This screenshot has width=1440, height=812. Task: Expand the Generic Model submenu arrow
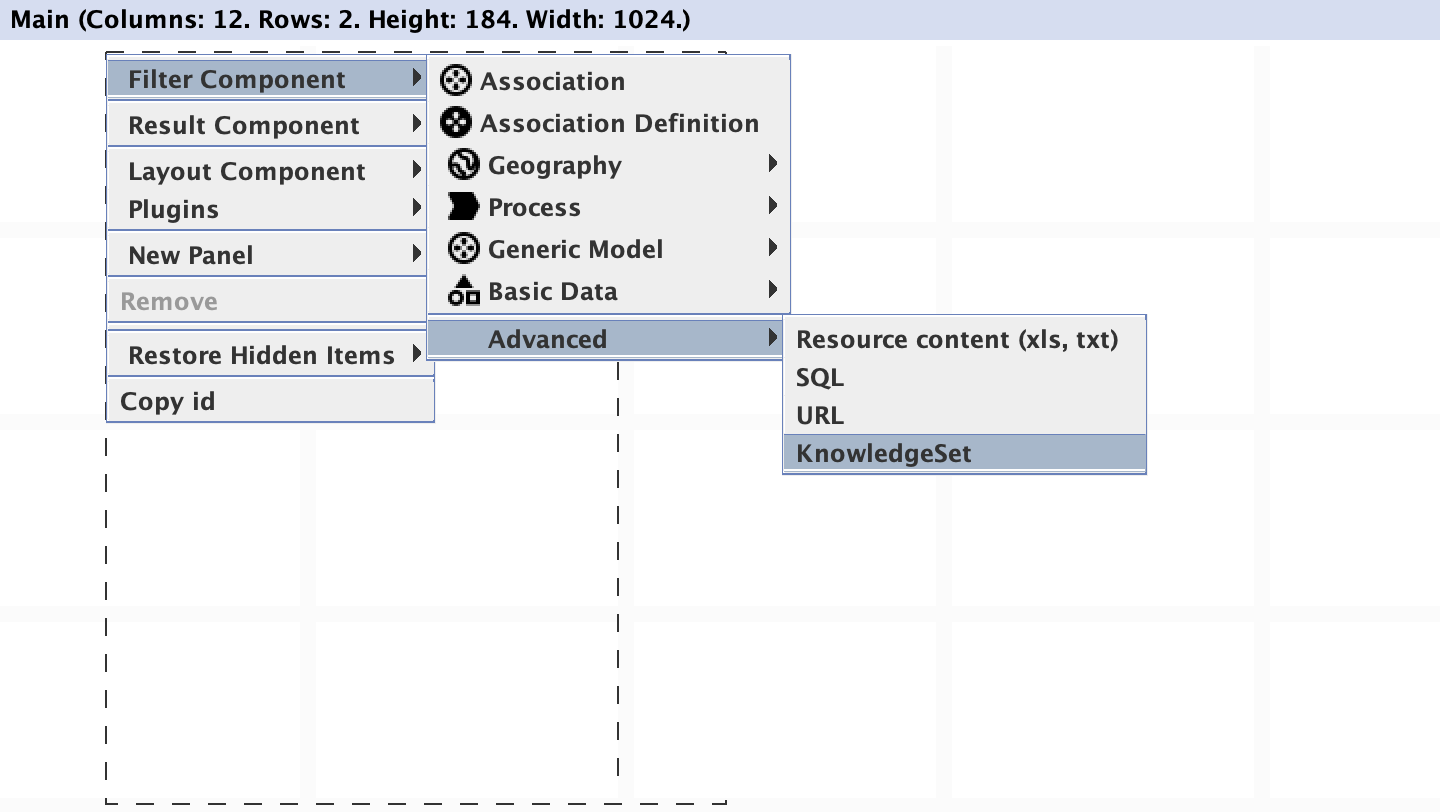click(x=772, y=248)
